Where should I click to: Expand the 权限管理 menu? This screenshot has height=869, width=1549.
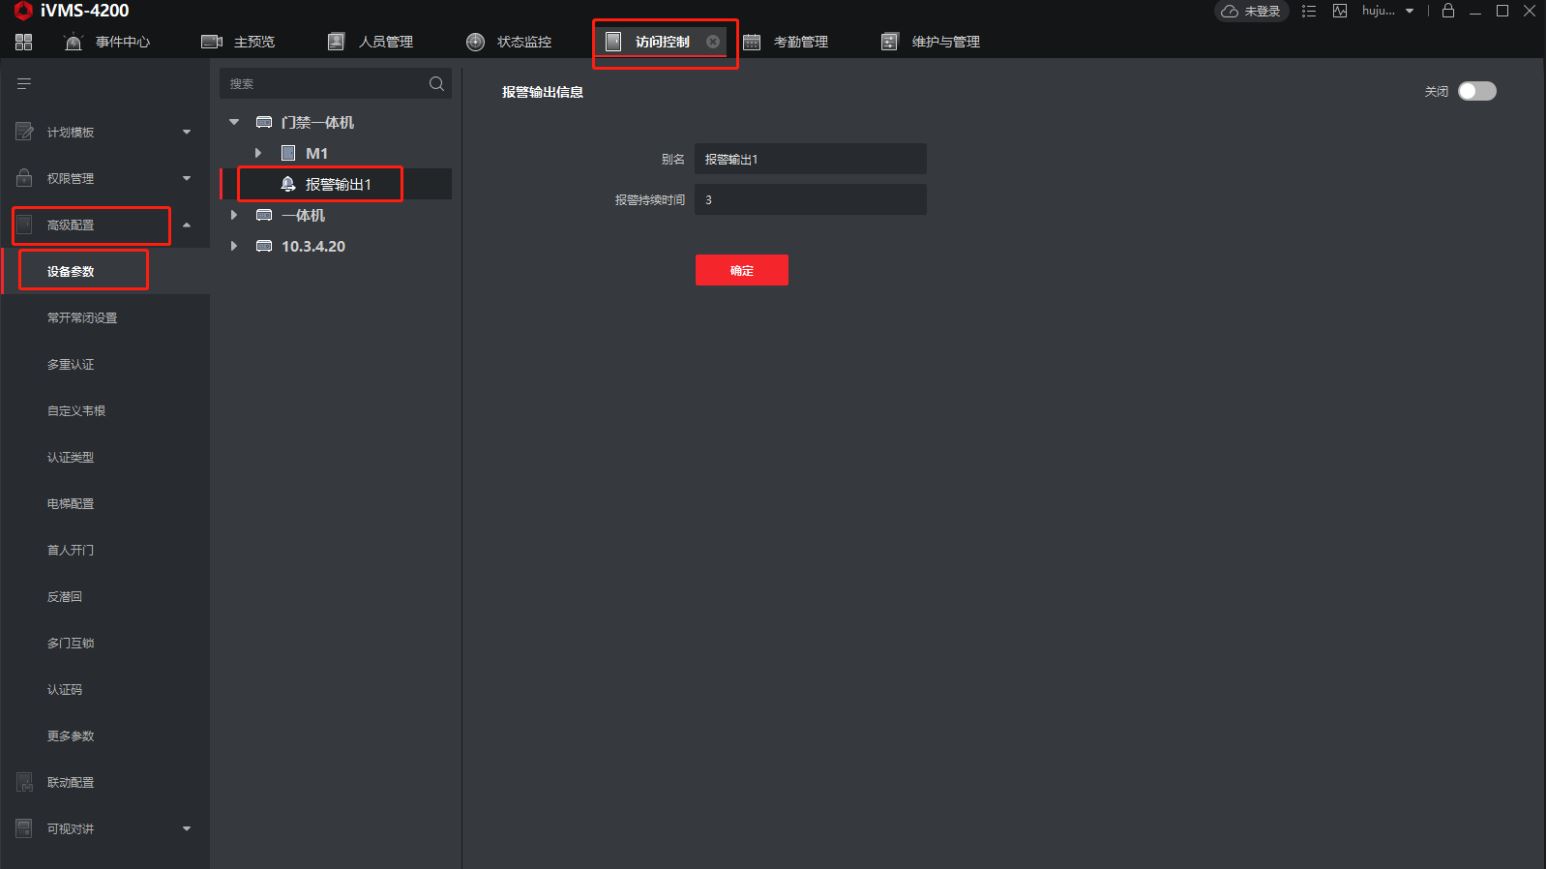pos(186,178)
